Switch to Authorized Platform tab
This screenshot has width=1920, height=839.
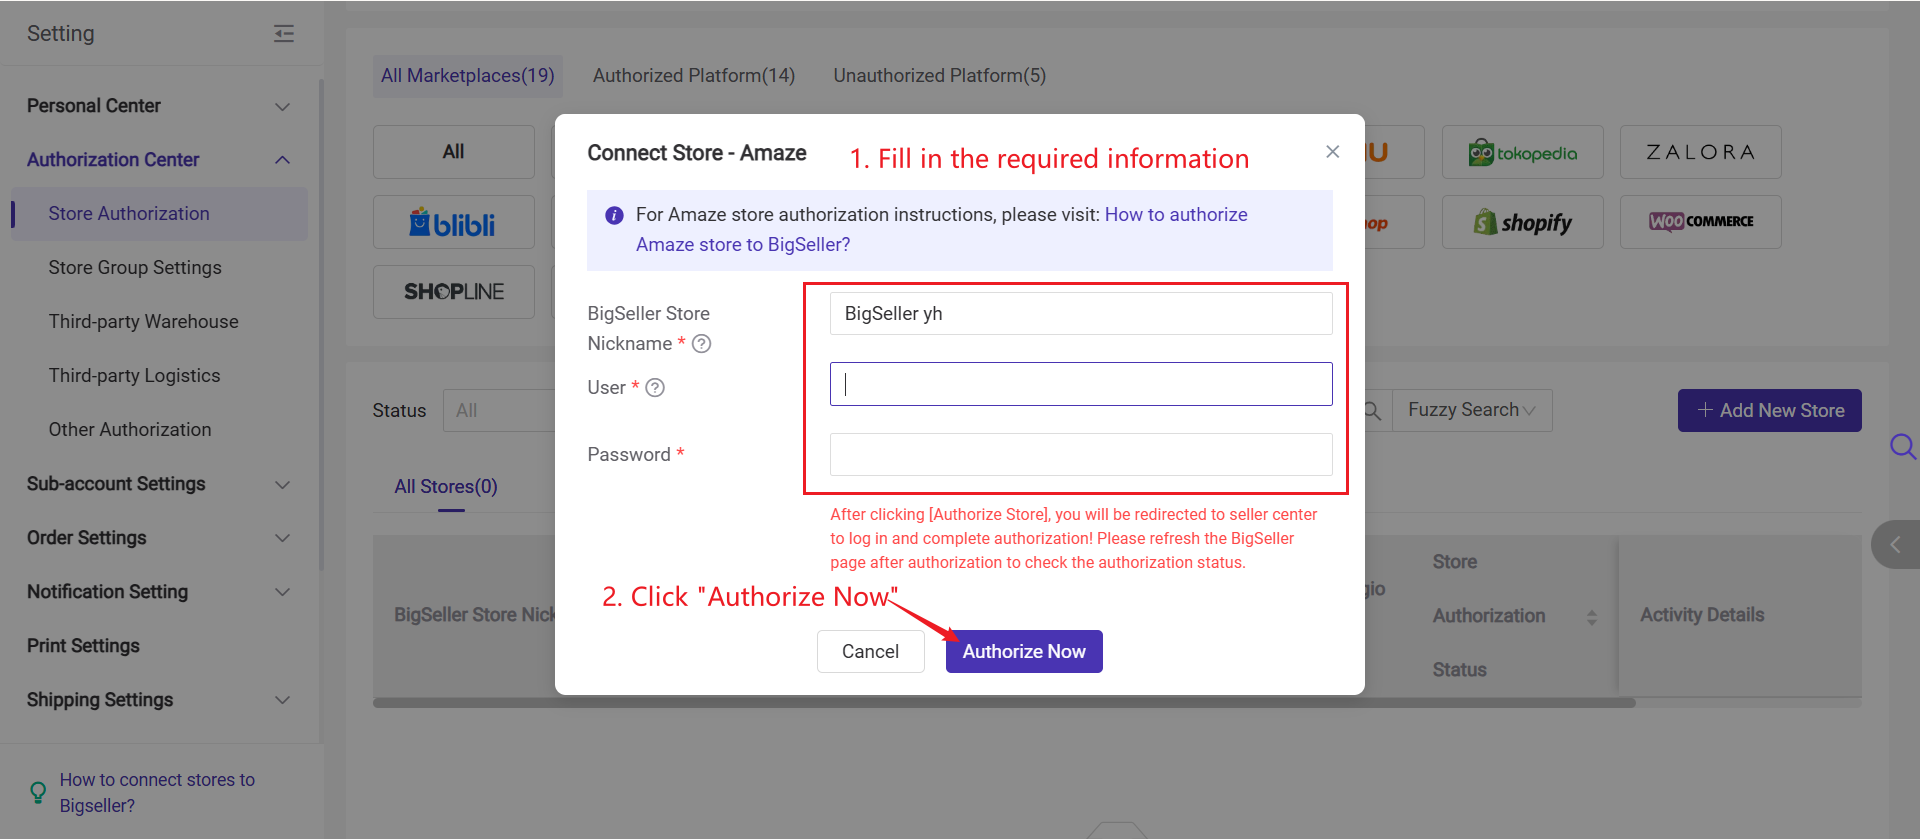693,76
